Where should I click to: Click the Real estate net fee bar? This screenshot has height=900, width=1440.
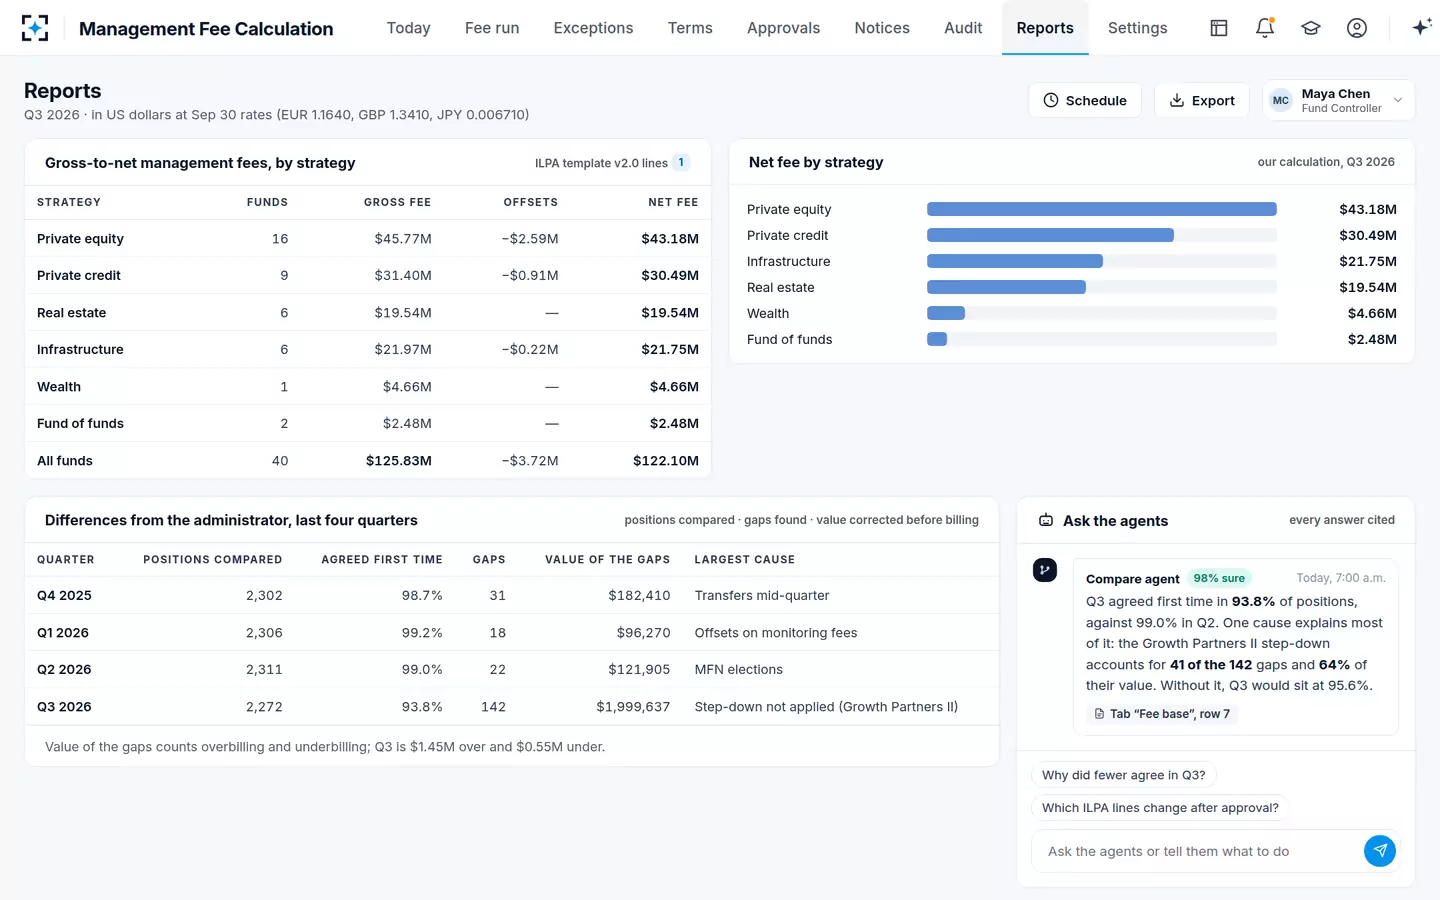1006,287
